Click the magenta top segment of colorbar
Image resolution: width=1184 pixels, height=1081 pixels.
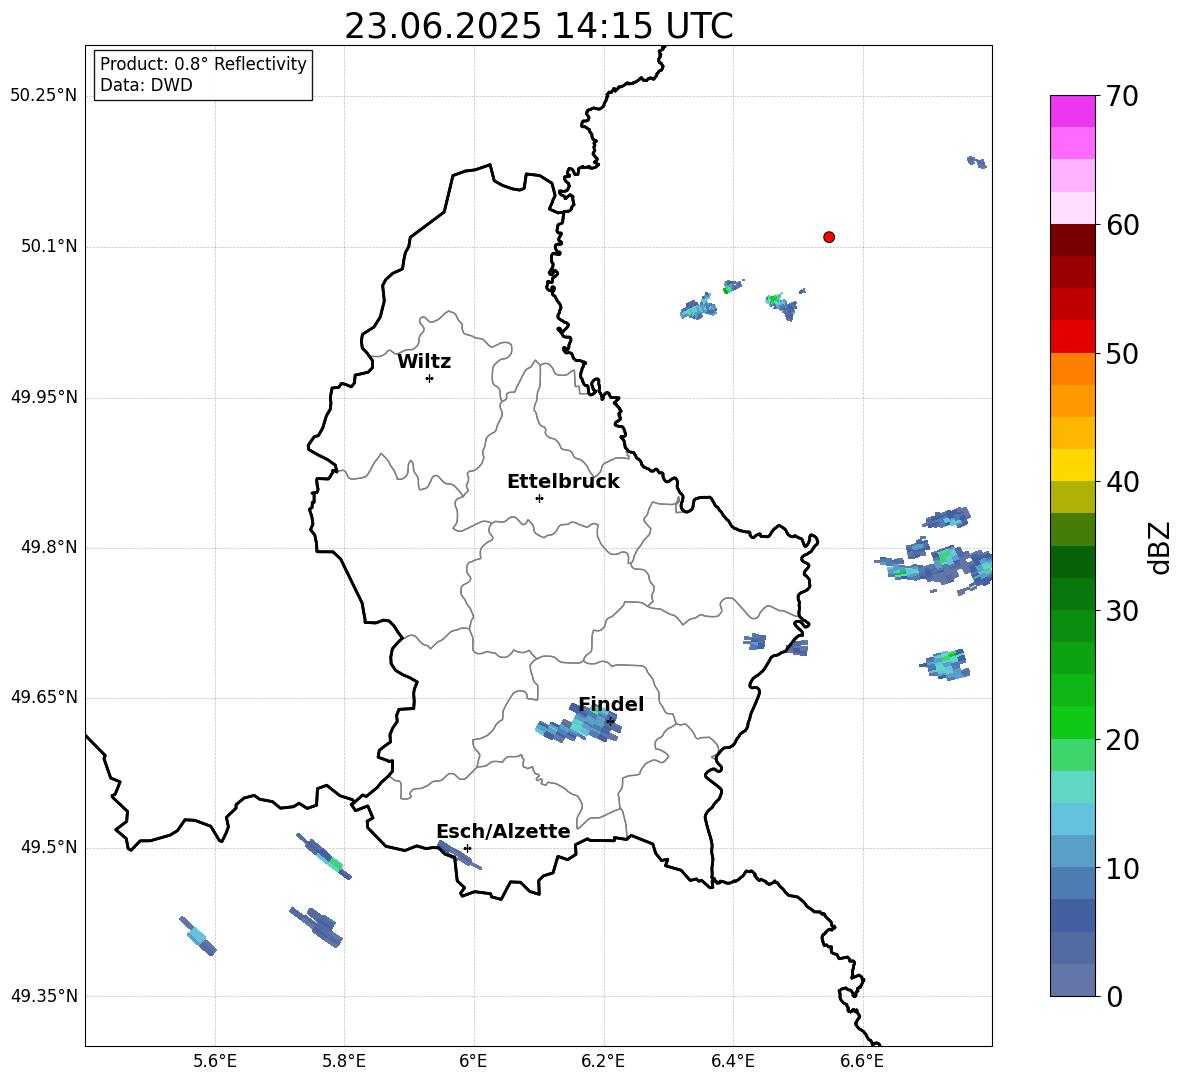(x=1072, y=112)
